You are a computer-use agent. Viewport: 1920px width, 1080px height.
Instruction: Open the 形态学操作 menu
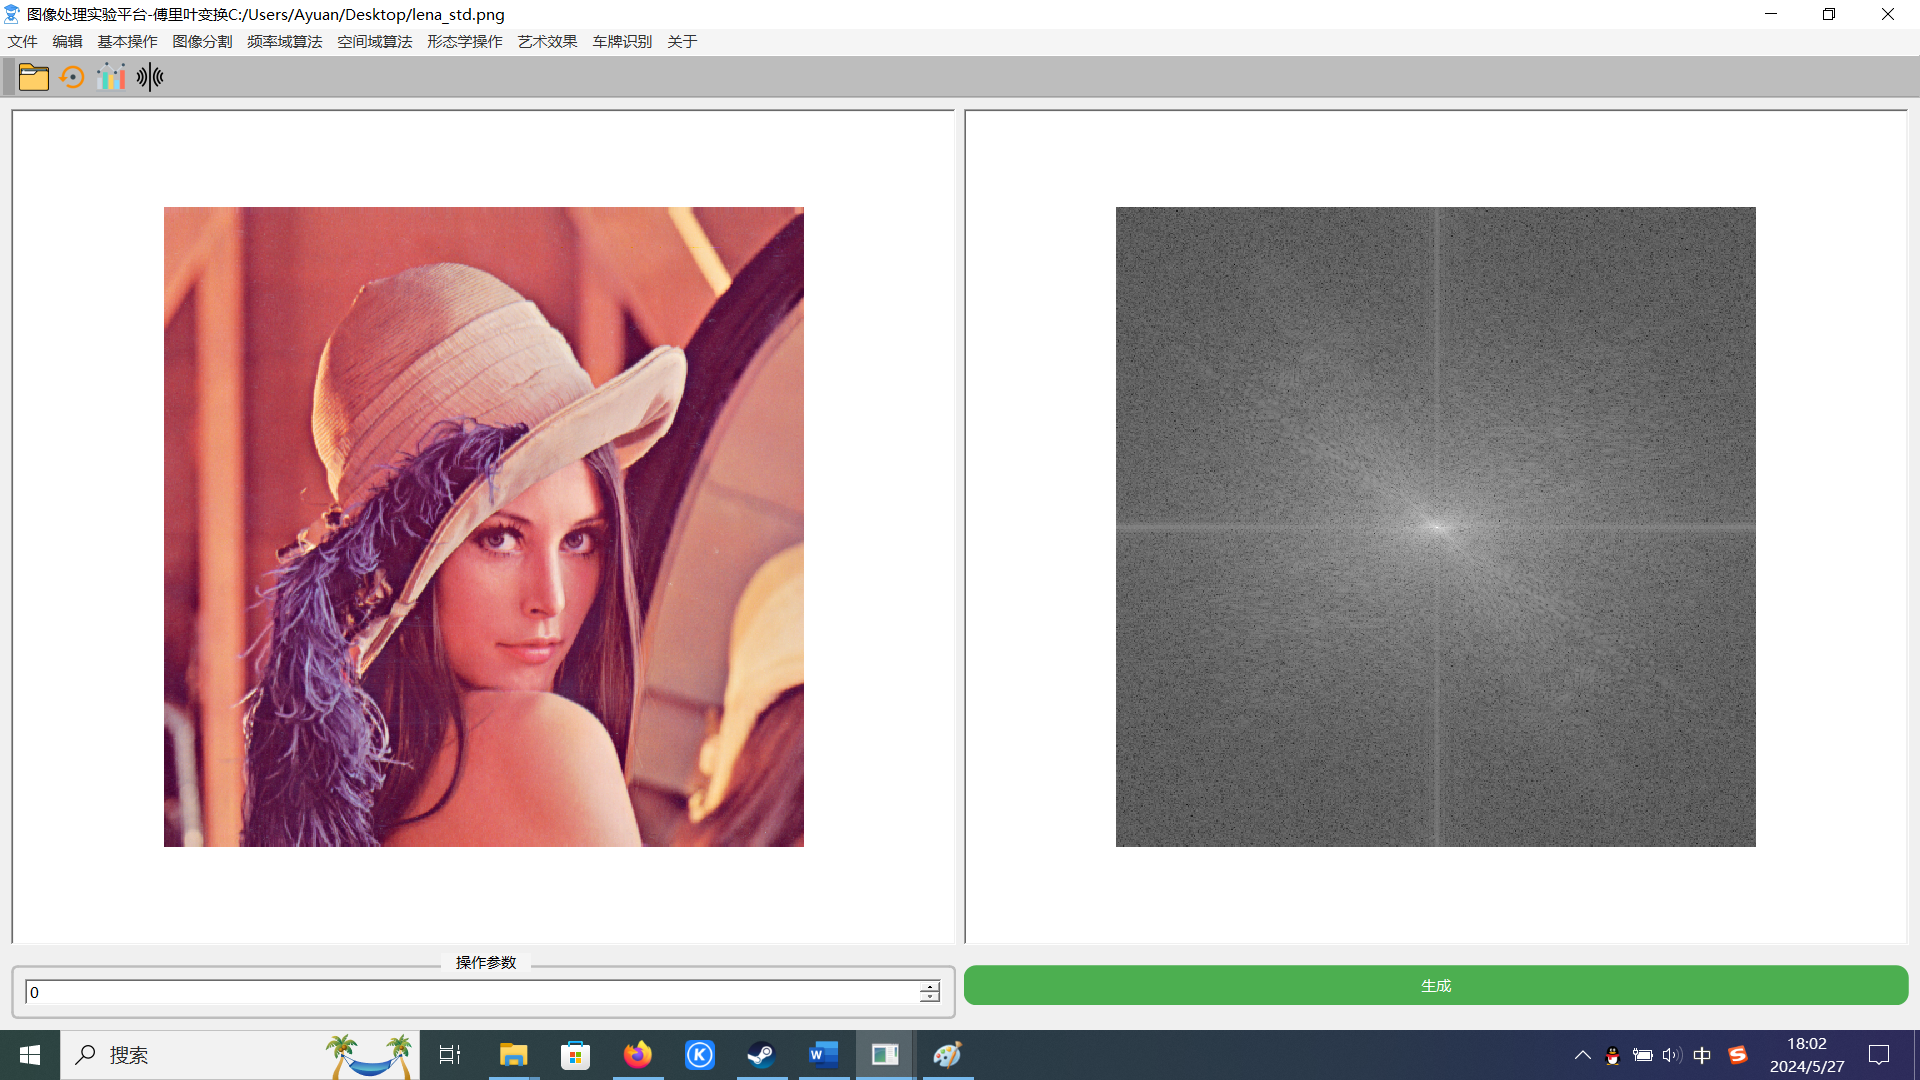point(464,41)
